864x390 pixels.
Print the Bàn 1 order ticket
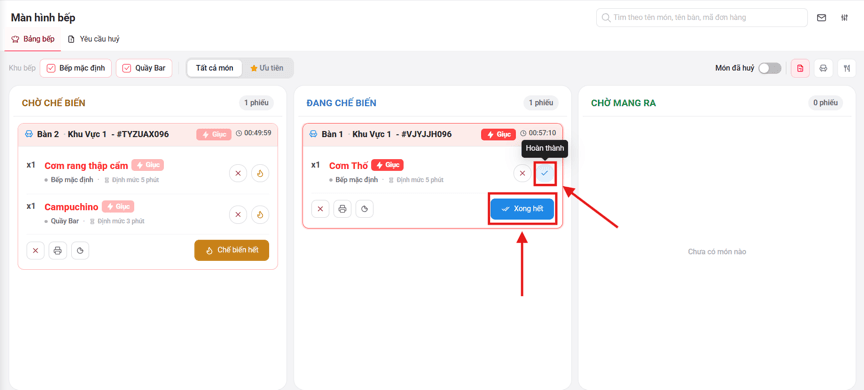[342, 209]
